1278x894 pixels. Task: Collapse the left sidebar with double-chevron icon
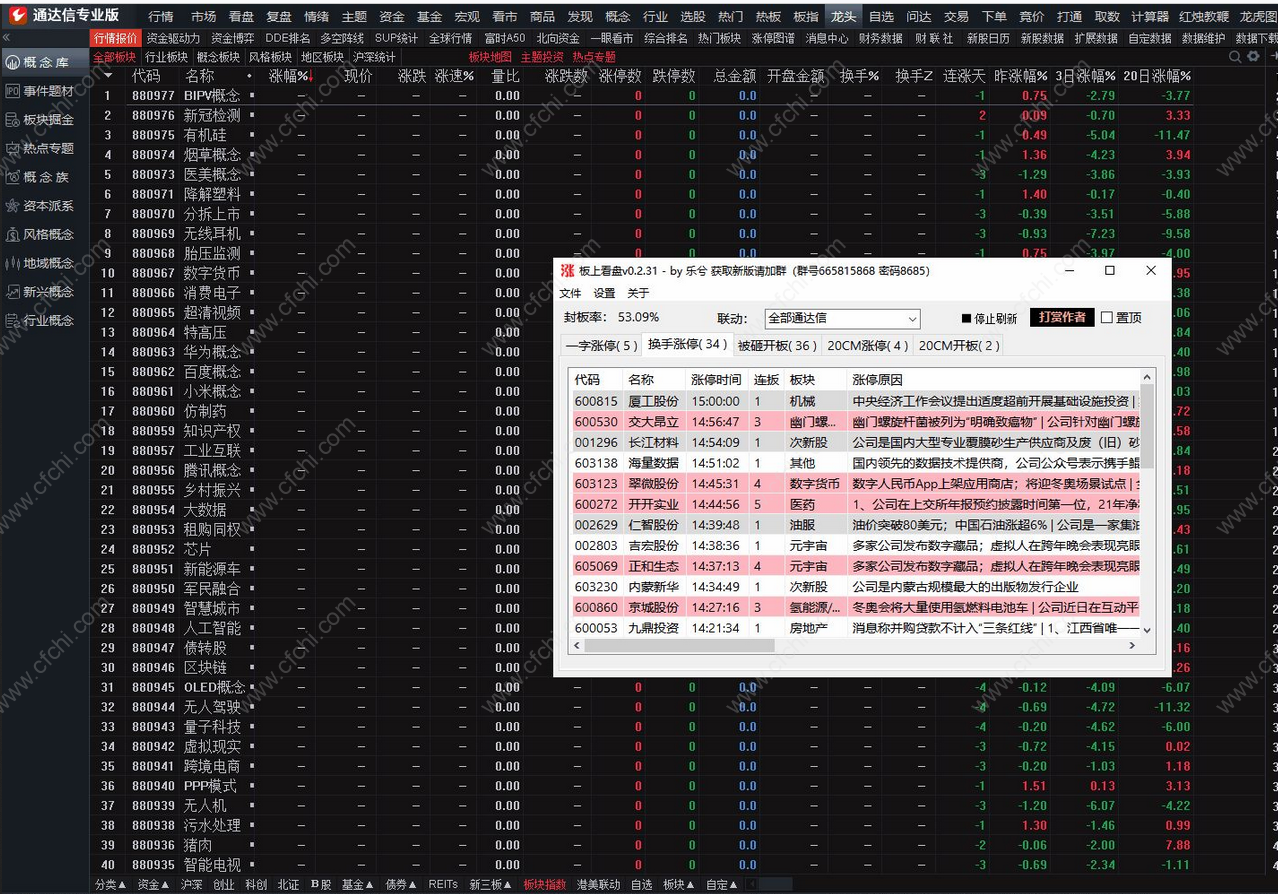pyautogui.click(x=6, y=37)
